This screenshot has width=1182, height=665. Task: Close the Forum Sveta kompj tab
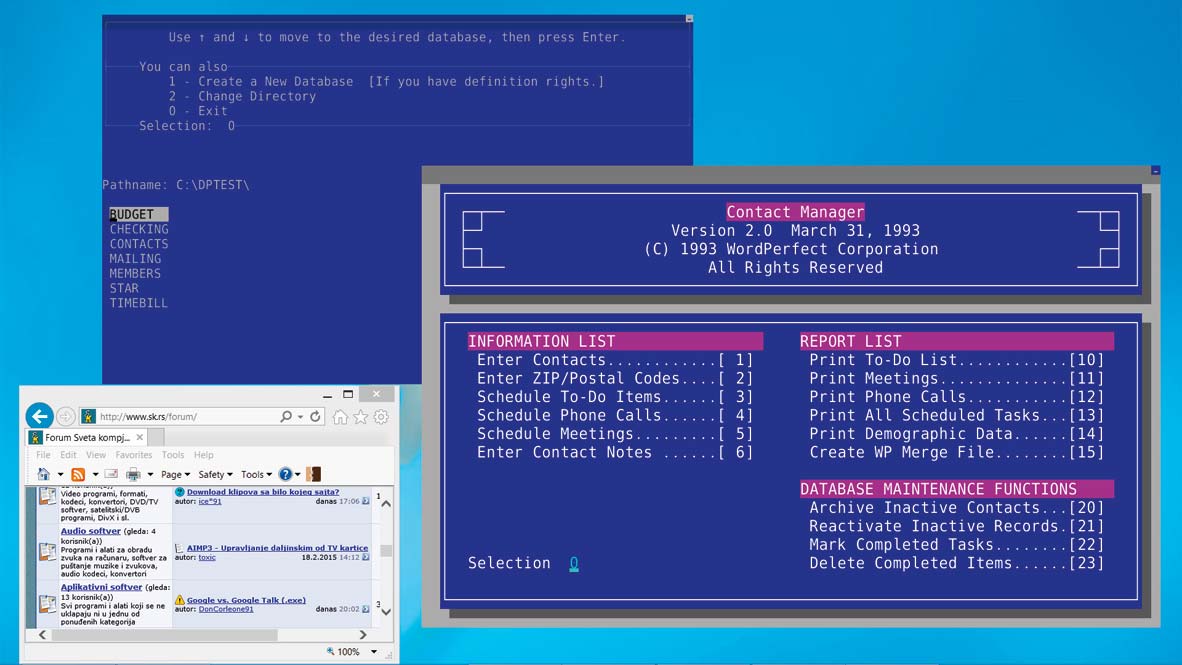[x=139, y=437]
